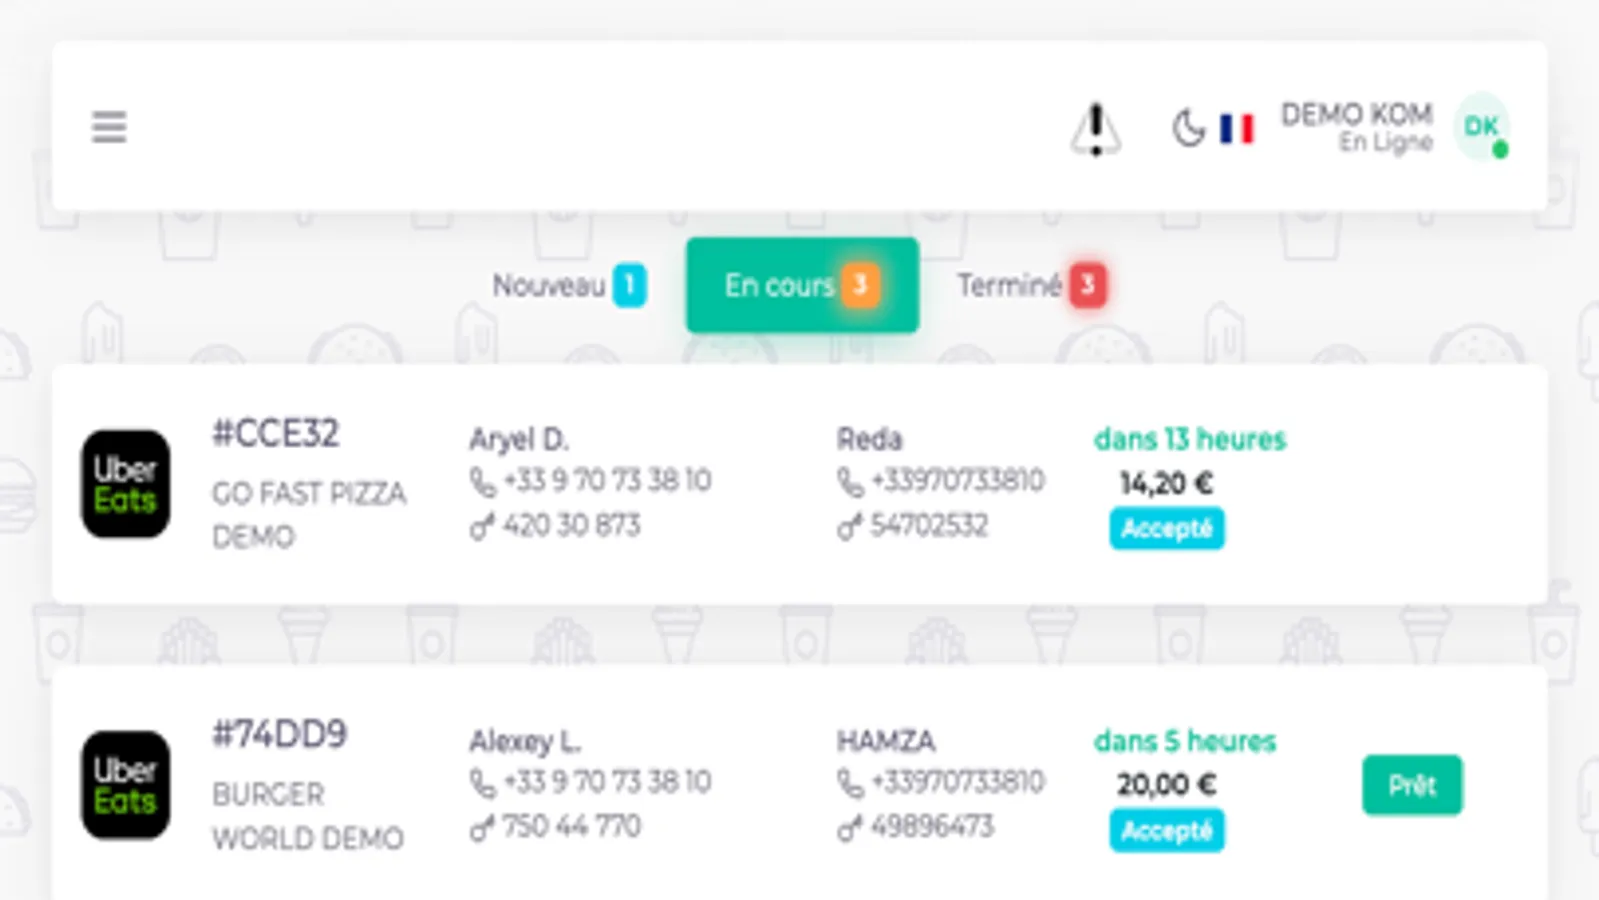Click the Accepté badge on order #74DD9

click(1166, 830)
